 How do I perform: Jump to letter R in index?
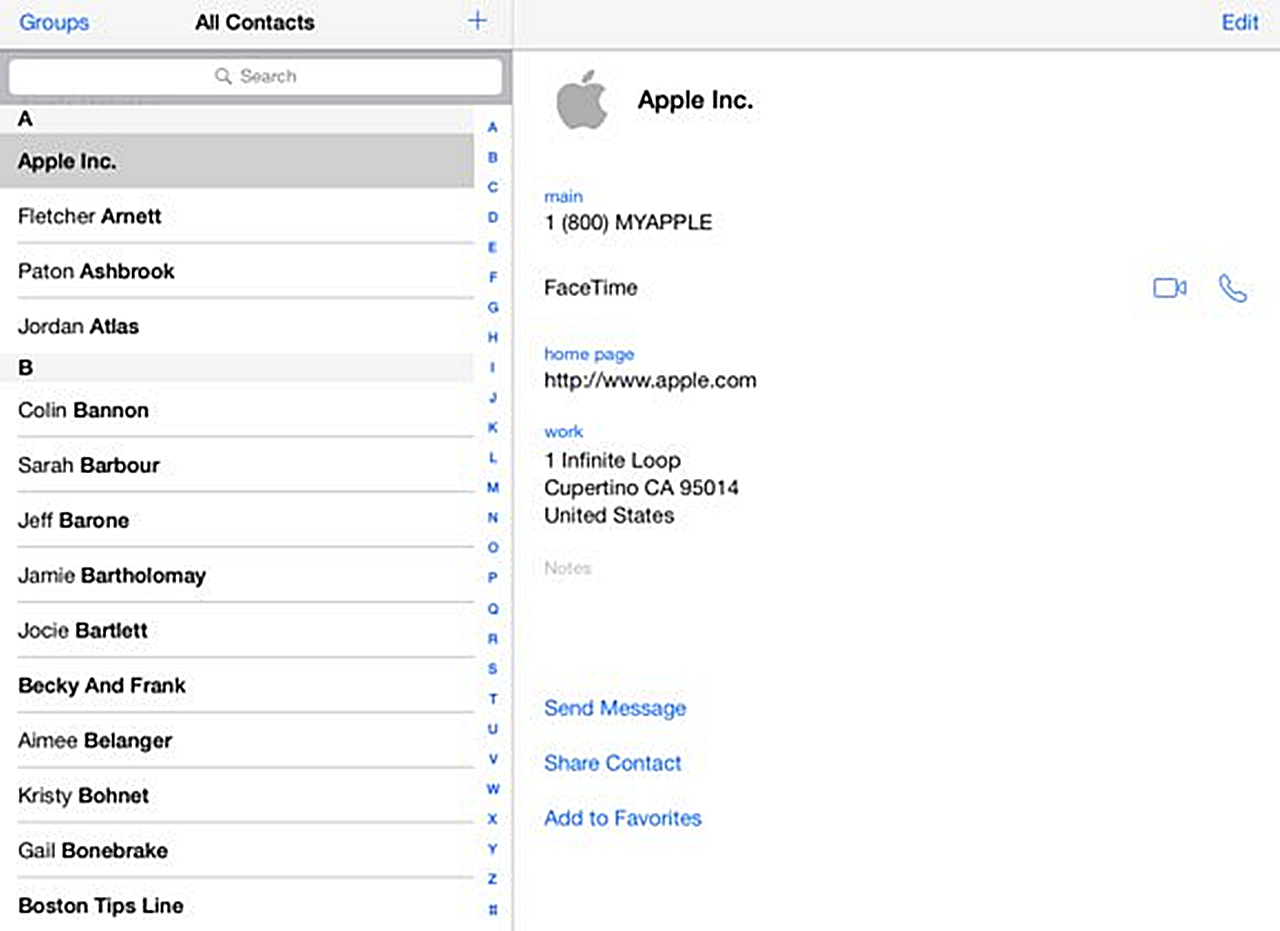(492, 638)
